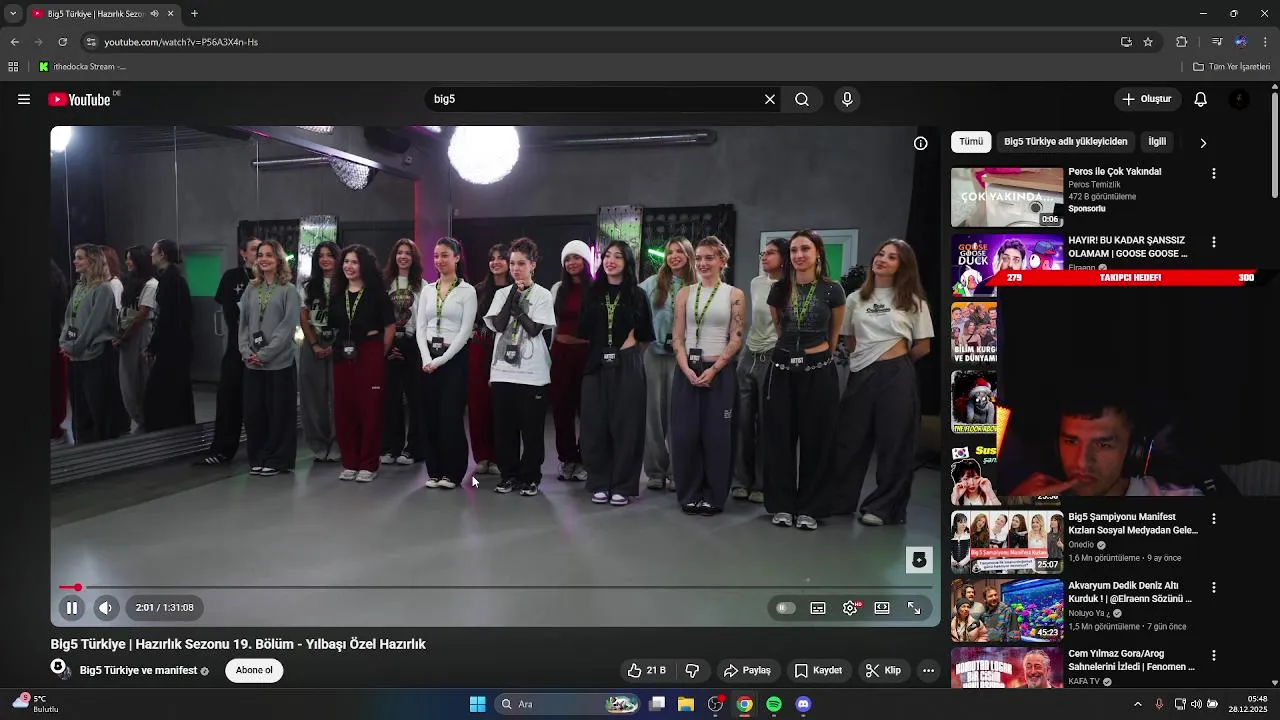
Task: Mute tab via speaker icon on tab
Action: (x=154, y=14)
